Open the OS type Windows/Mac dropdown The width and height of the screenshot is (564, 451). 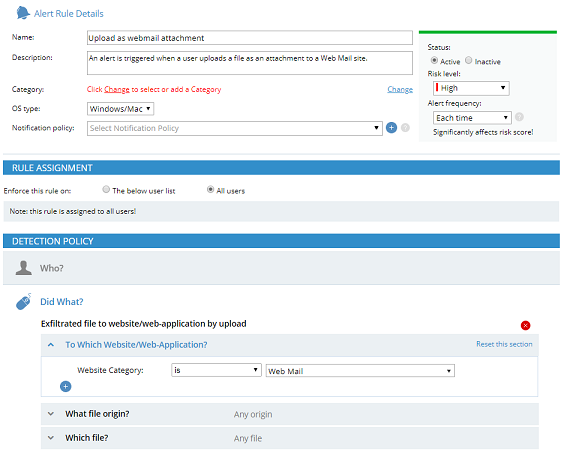point(120,109)
